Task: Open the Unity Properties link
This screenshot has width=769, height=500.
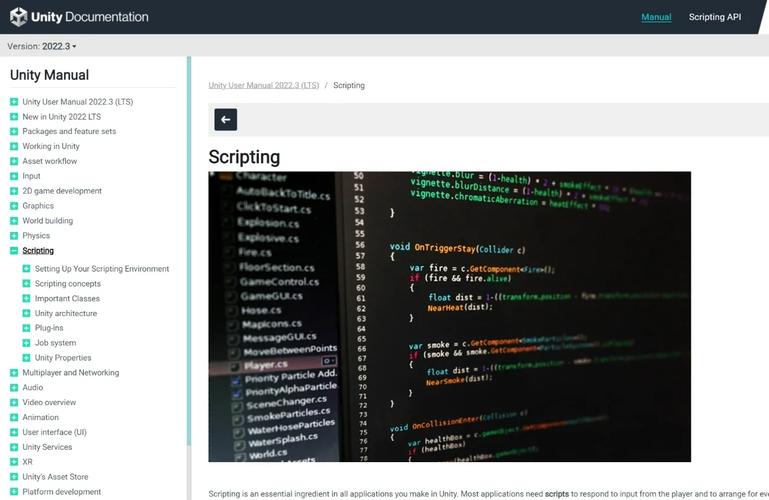Action: click(x=63, y=358)
